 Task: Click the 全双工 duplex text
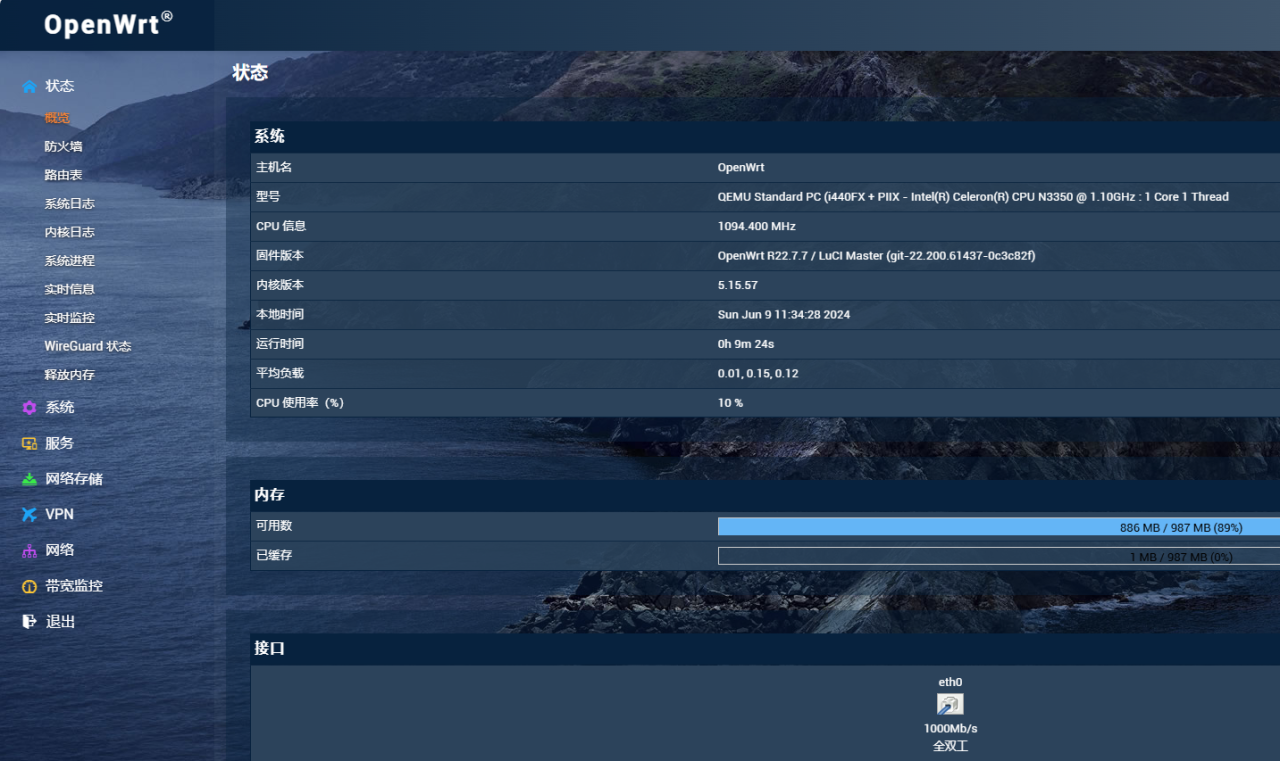coord(950,747)
